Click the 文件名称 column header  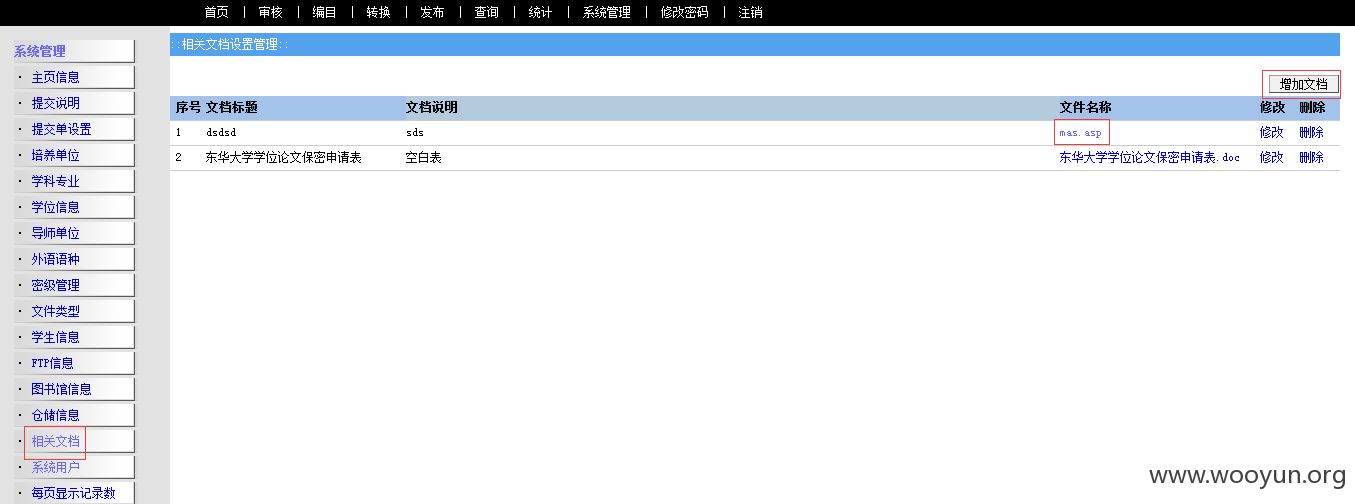tap(1085, 107)
